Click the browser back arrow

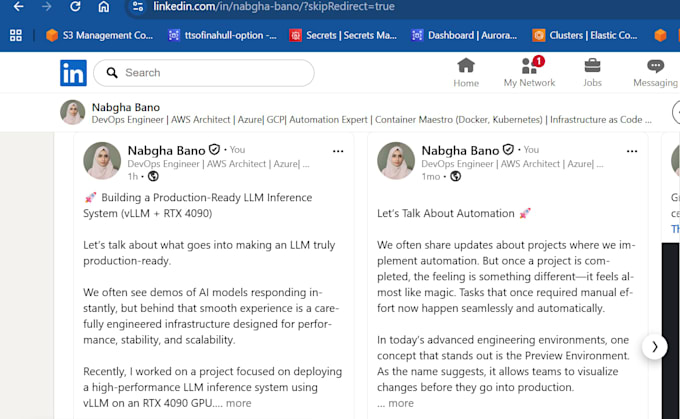tap(18, 7)
